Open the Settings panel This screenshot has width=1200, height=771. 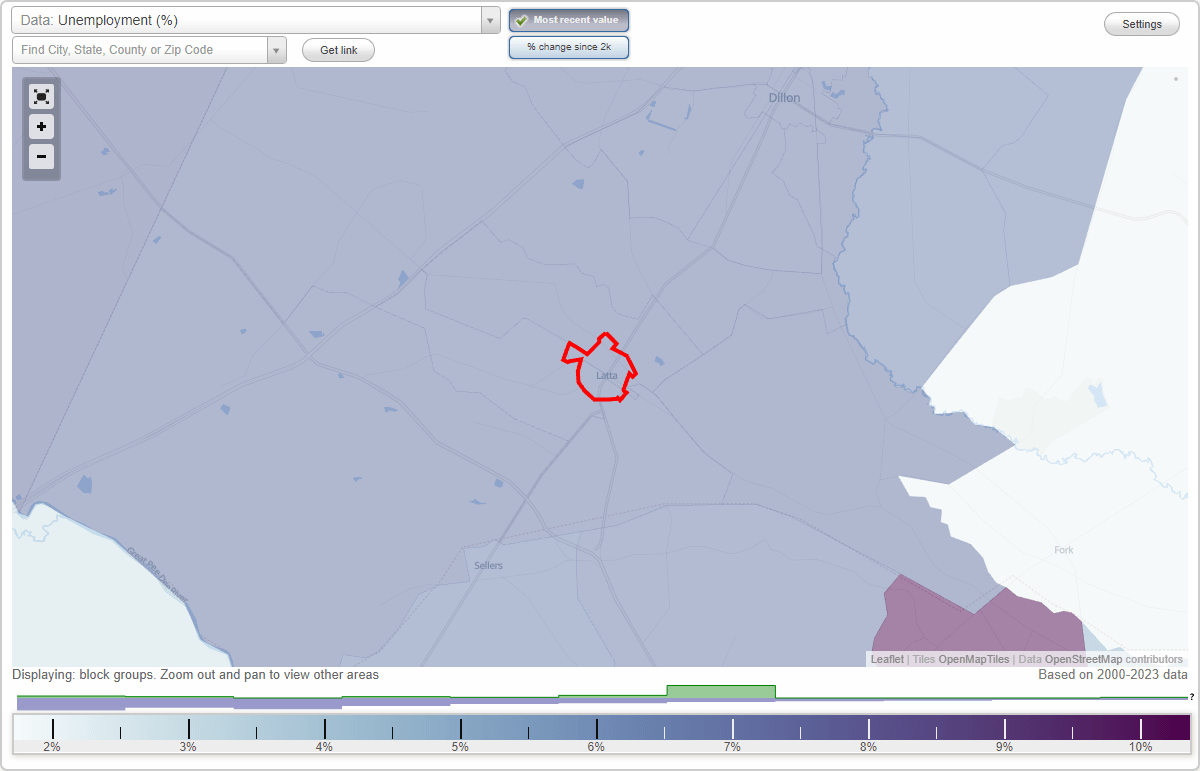1141,23
